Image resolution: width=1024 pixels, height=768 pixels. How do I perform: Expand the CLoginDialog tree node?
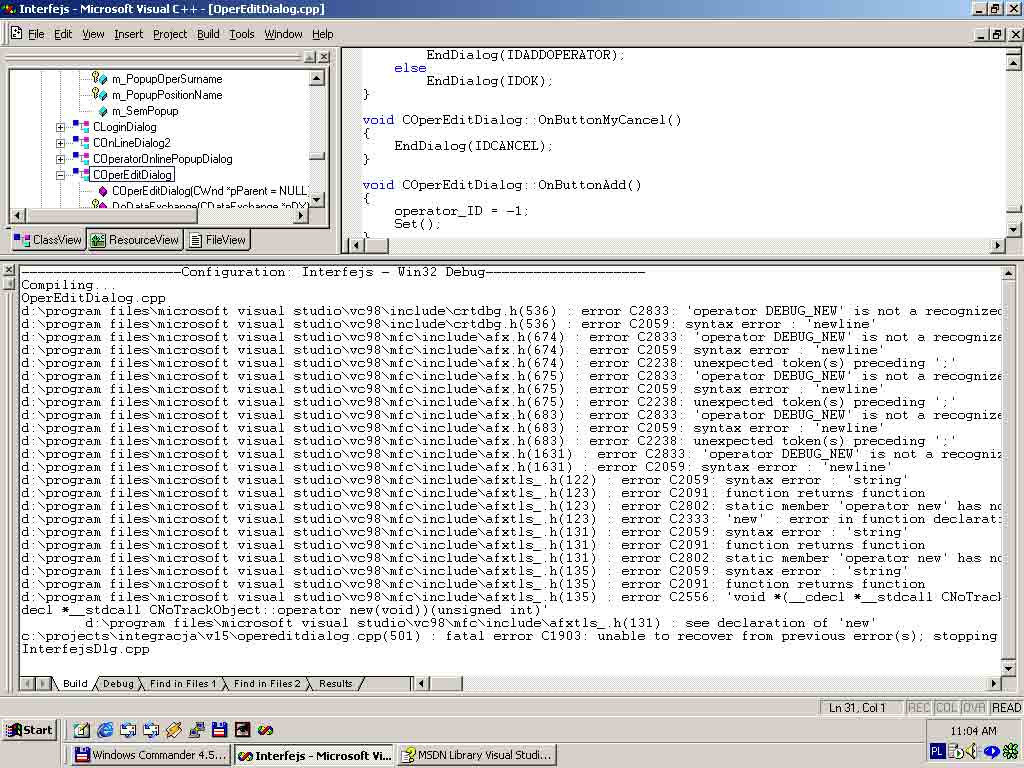click(x=60, y=127)
